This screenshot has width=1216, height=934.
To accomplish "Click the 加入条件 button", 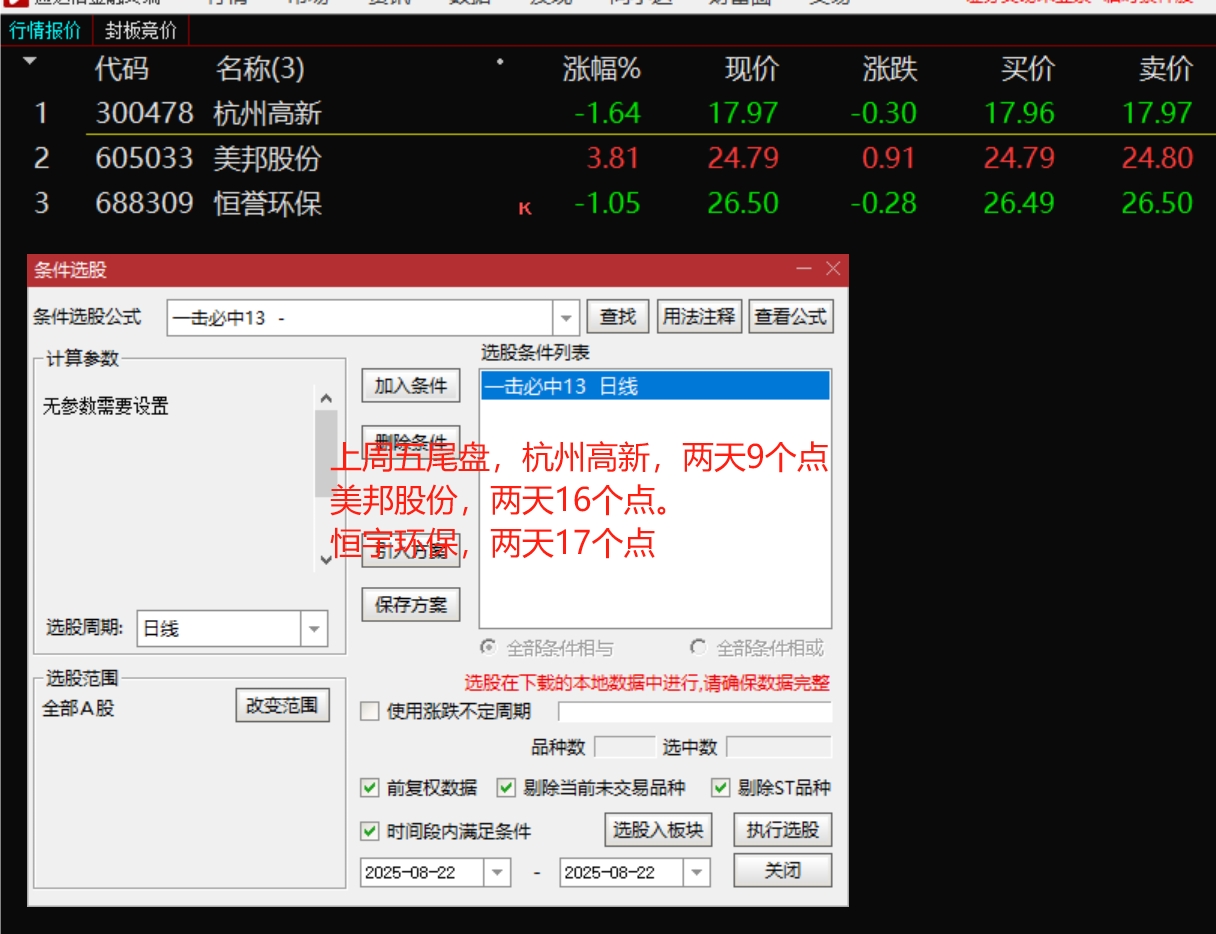I will (411, 386).
